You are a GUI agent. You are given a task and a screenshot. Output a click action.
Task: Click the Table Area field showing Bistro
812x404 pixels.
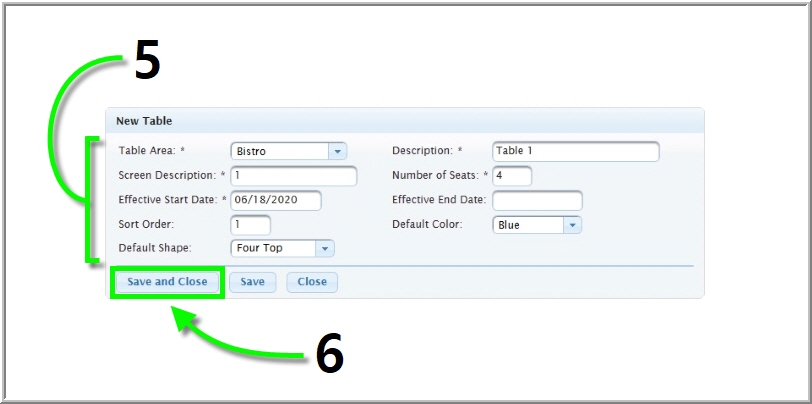pyautogui.click(x=280, y=151)
